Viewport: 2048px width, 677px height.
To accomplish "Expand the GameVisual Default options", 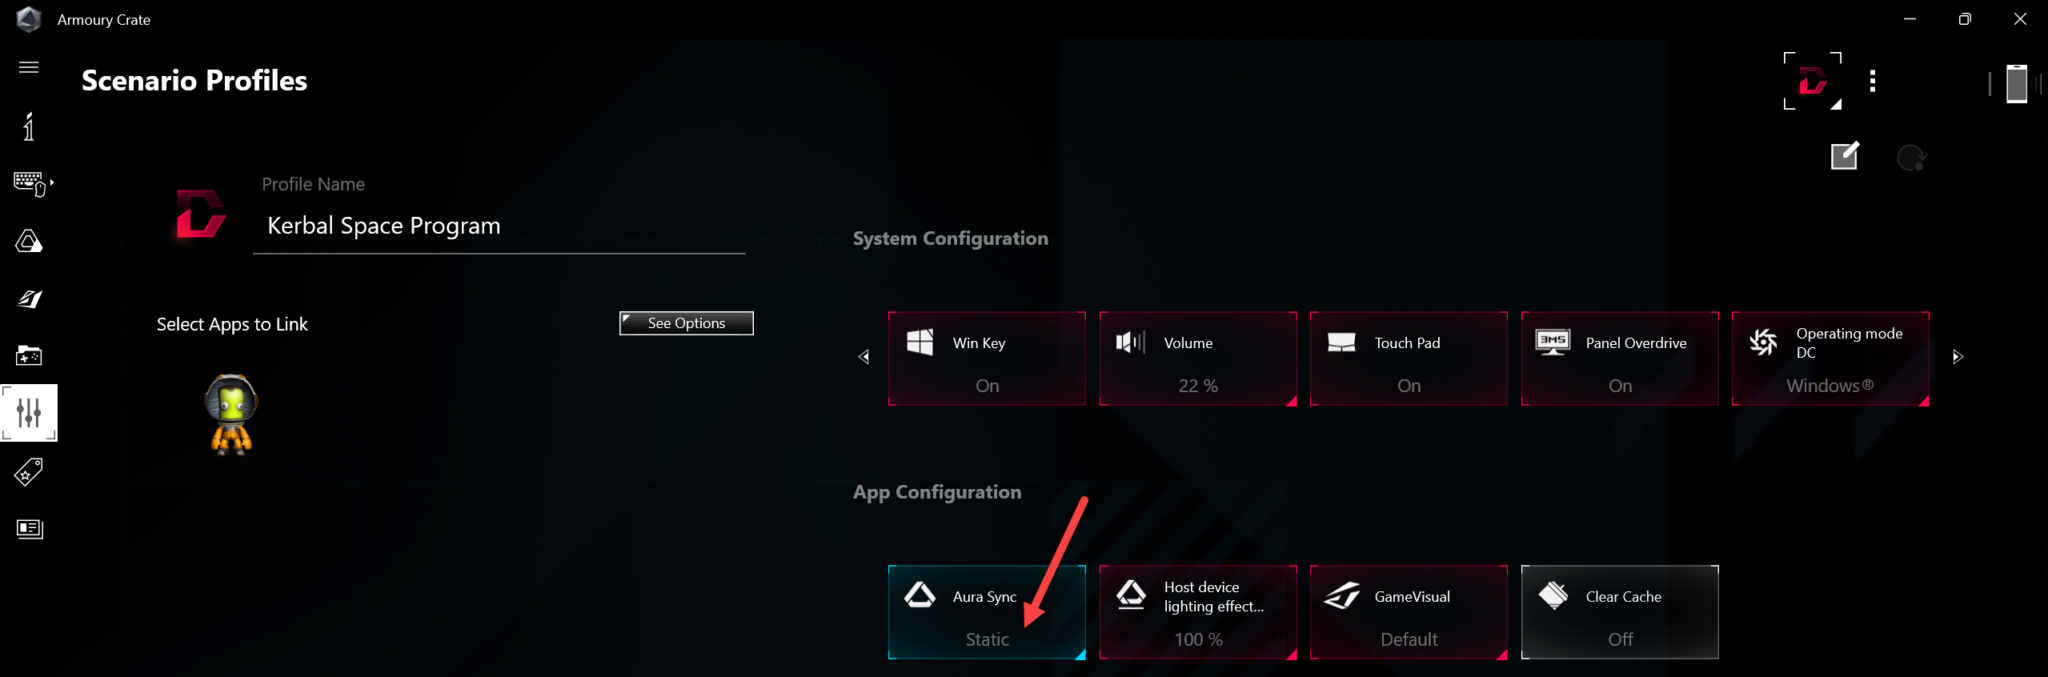I will (x=1408, y=612).
